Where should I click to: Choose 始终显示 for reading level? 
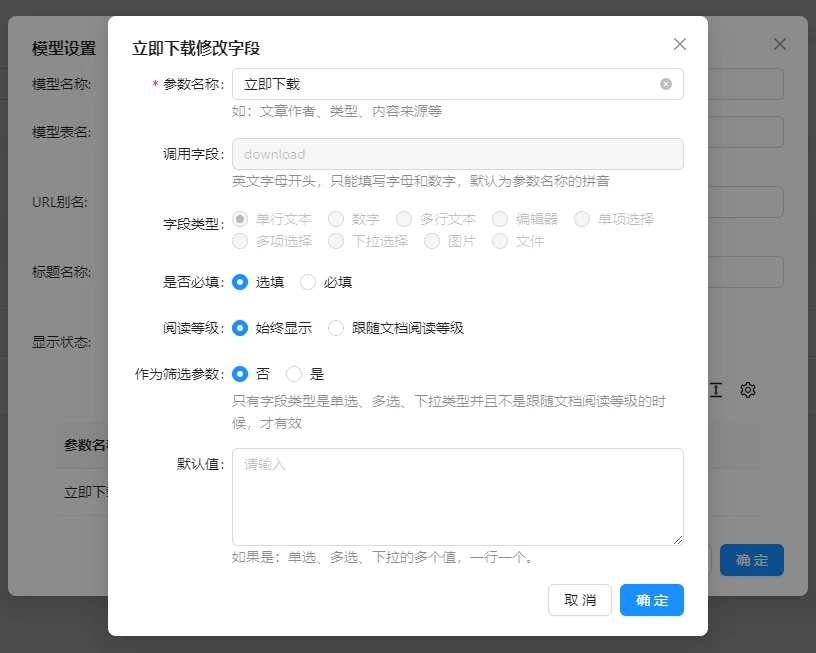coord(240,328)
